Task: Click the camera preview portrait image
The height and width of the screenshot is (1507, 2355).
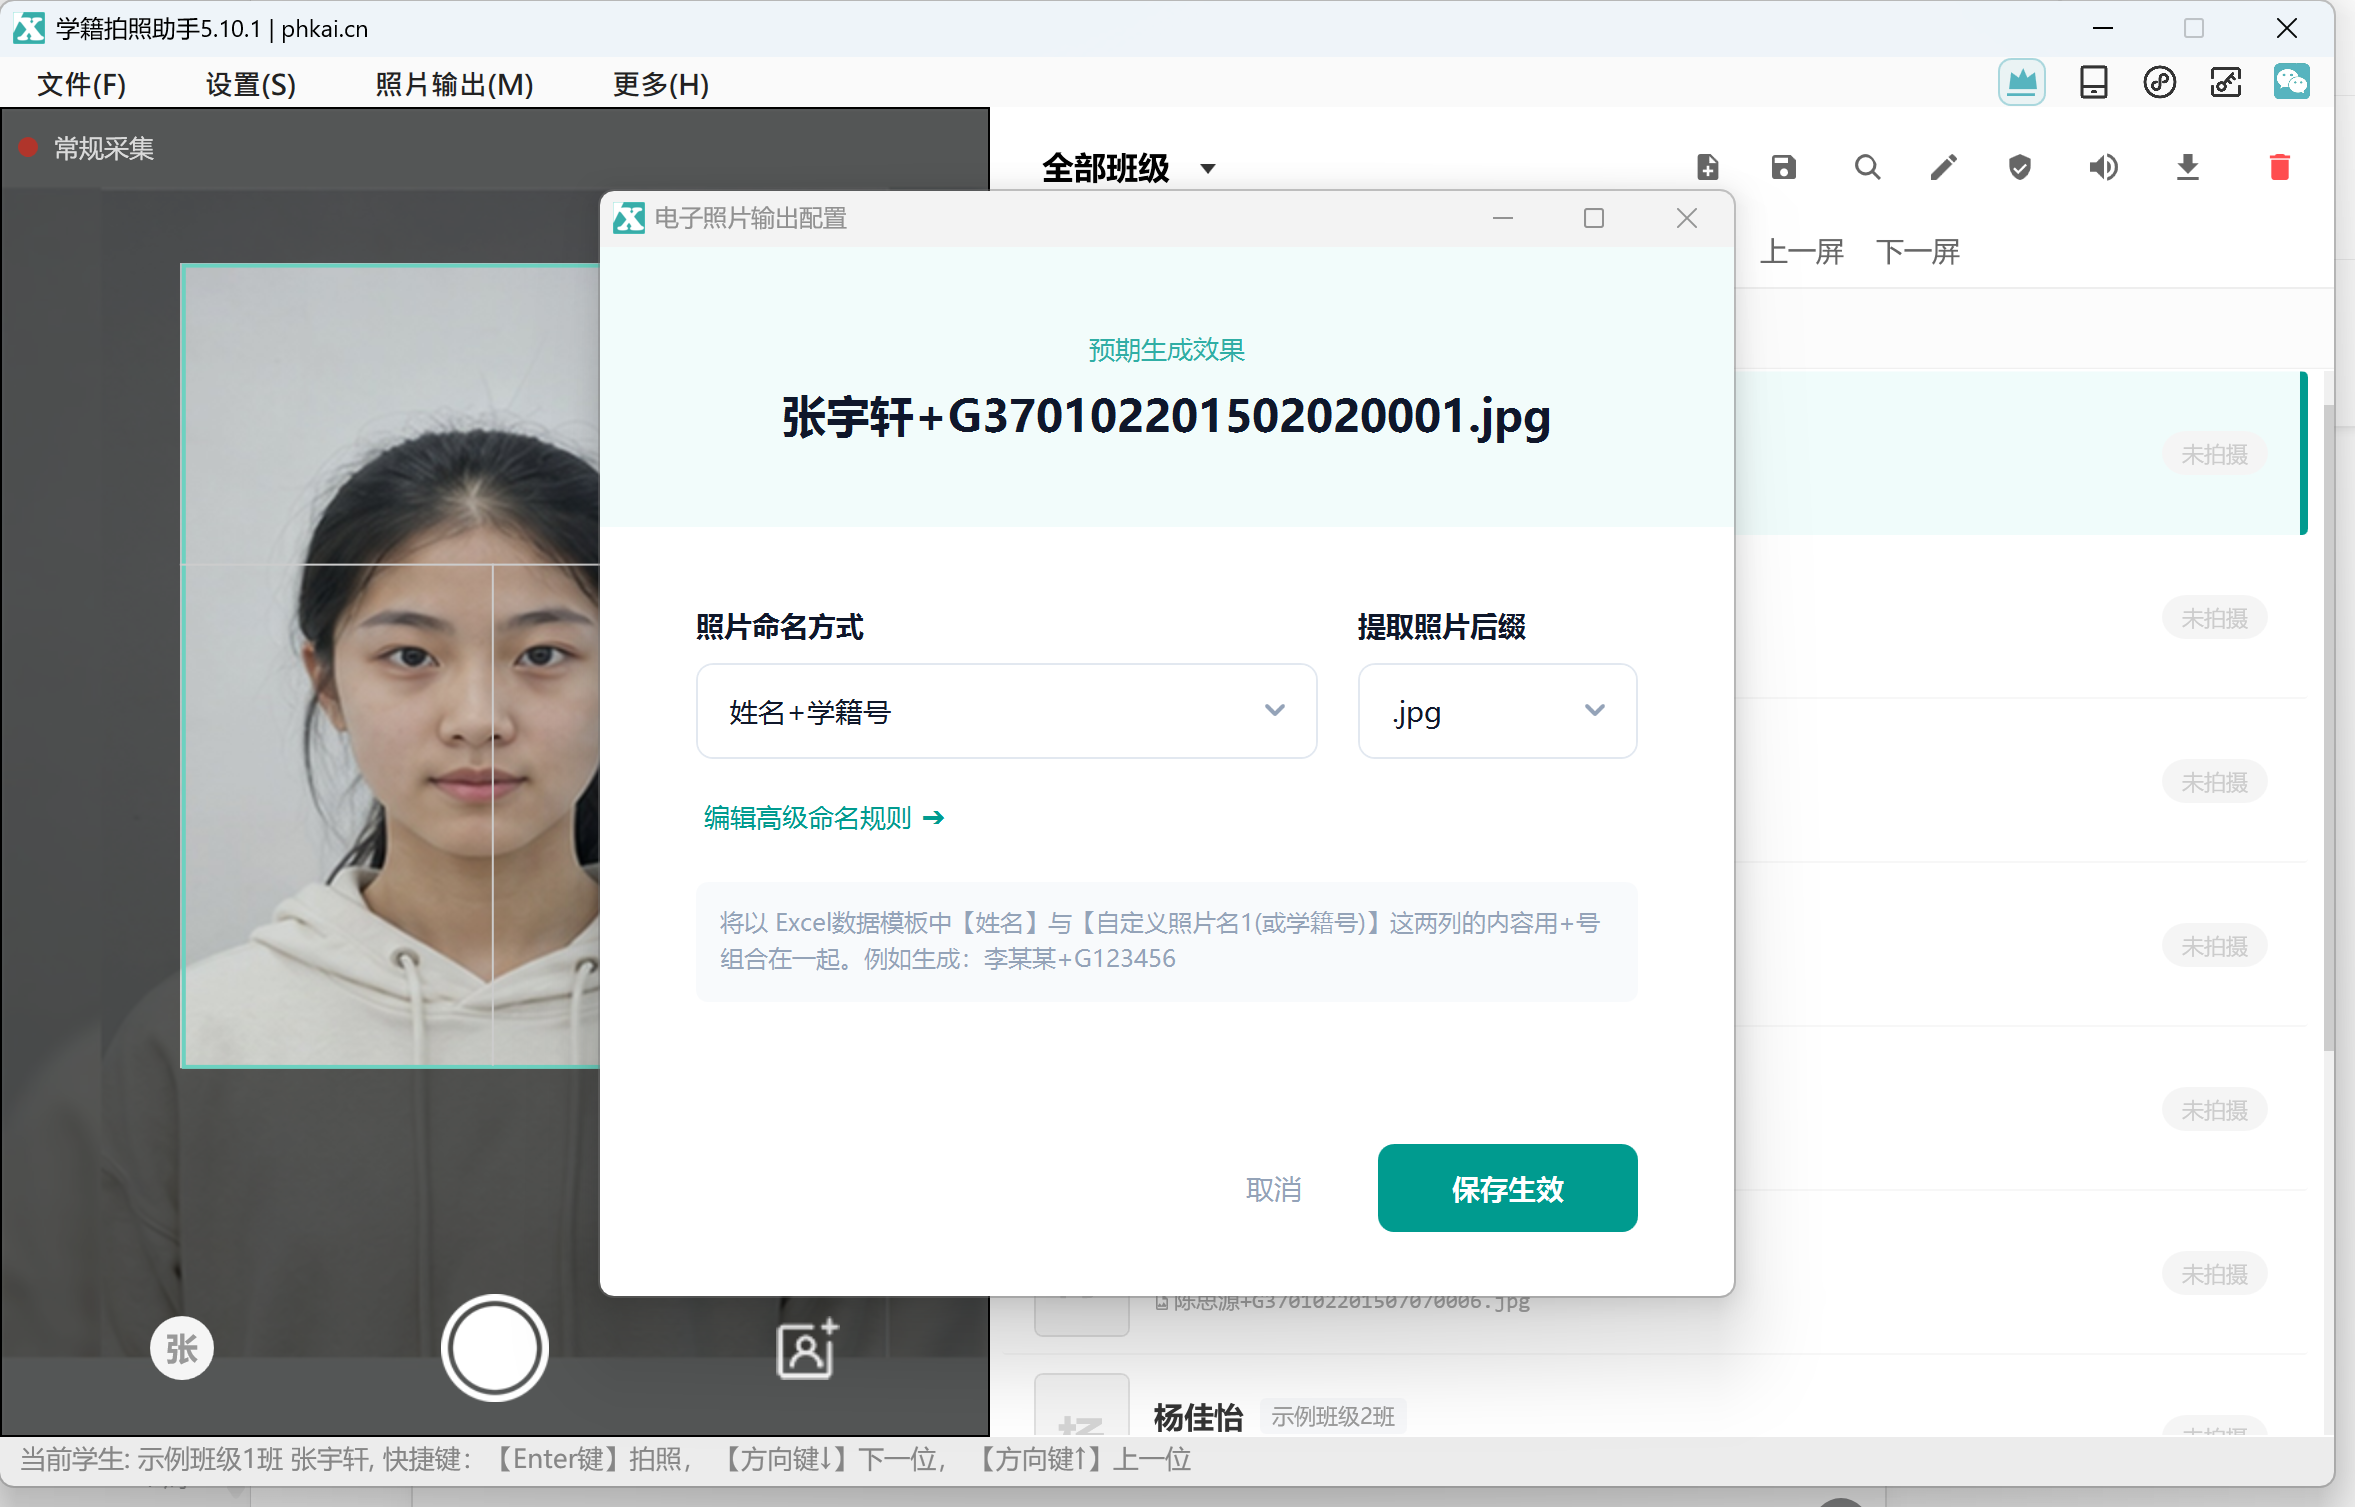Action: [391, 666]
